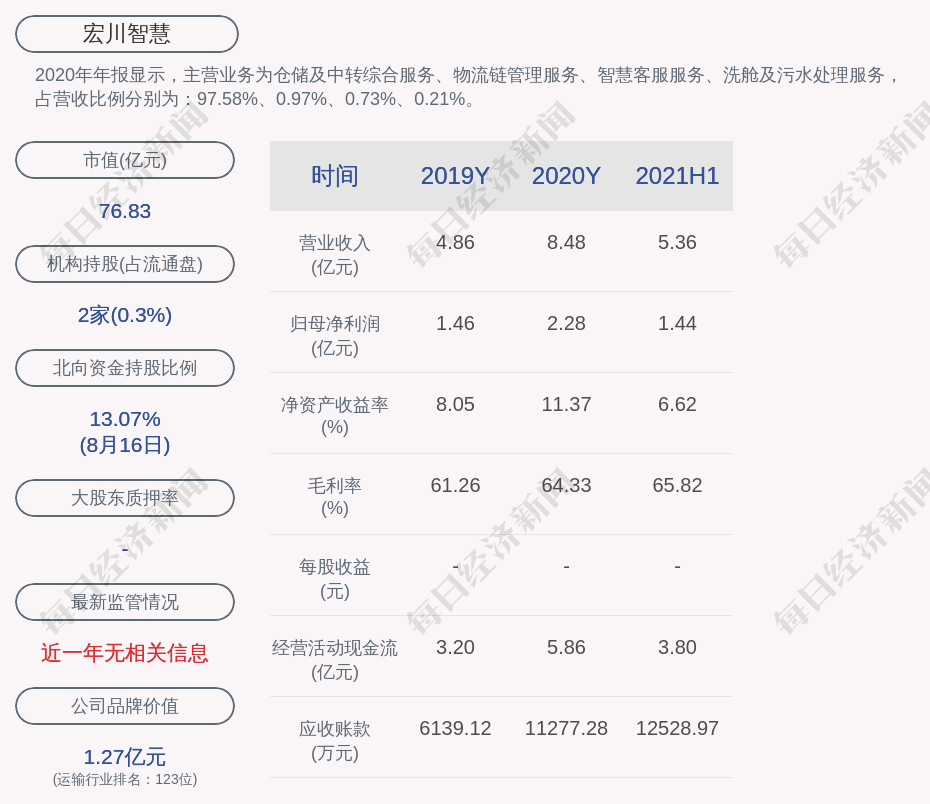Select the 北向资金持股比例 label pill

[125, 368]
